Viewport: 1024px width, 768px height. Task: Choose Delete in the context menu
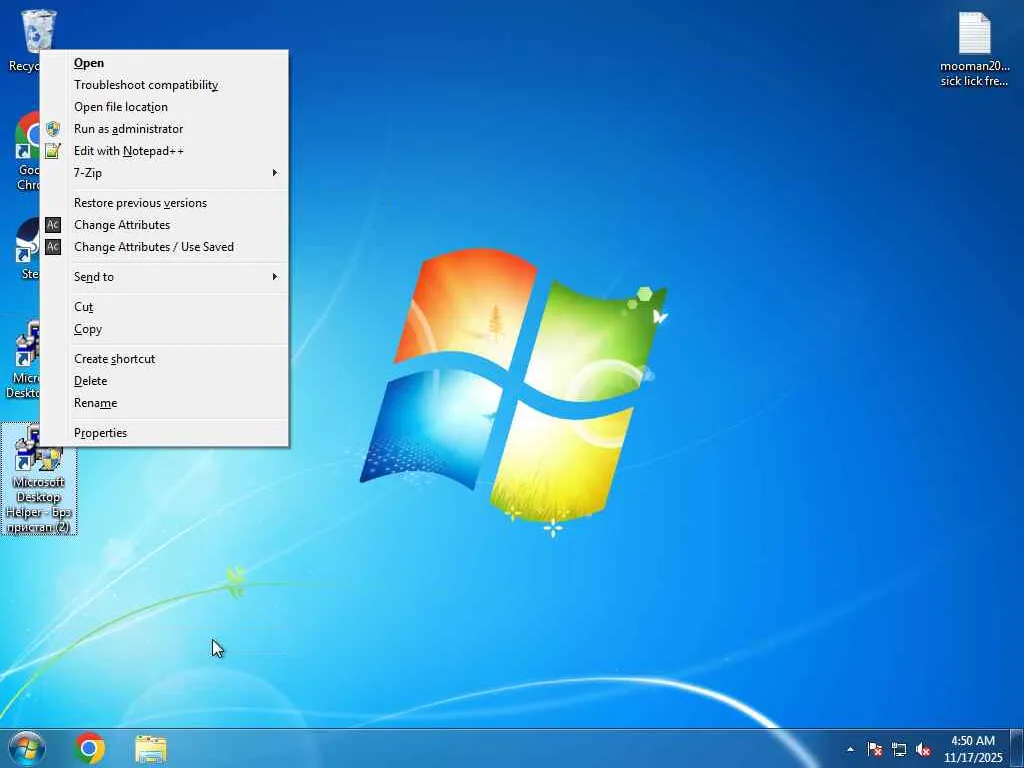pyautogui.click(x=164, y=381)
